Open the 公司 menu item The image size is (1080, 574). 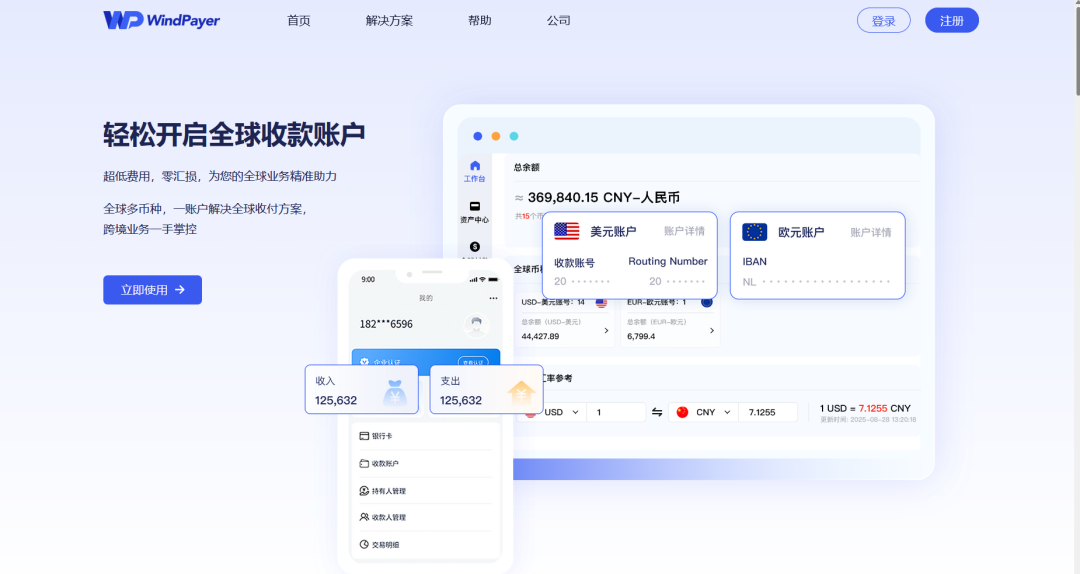559,21
